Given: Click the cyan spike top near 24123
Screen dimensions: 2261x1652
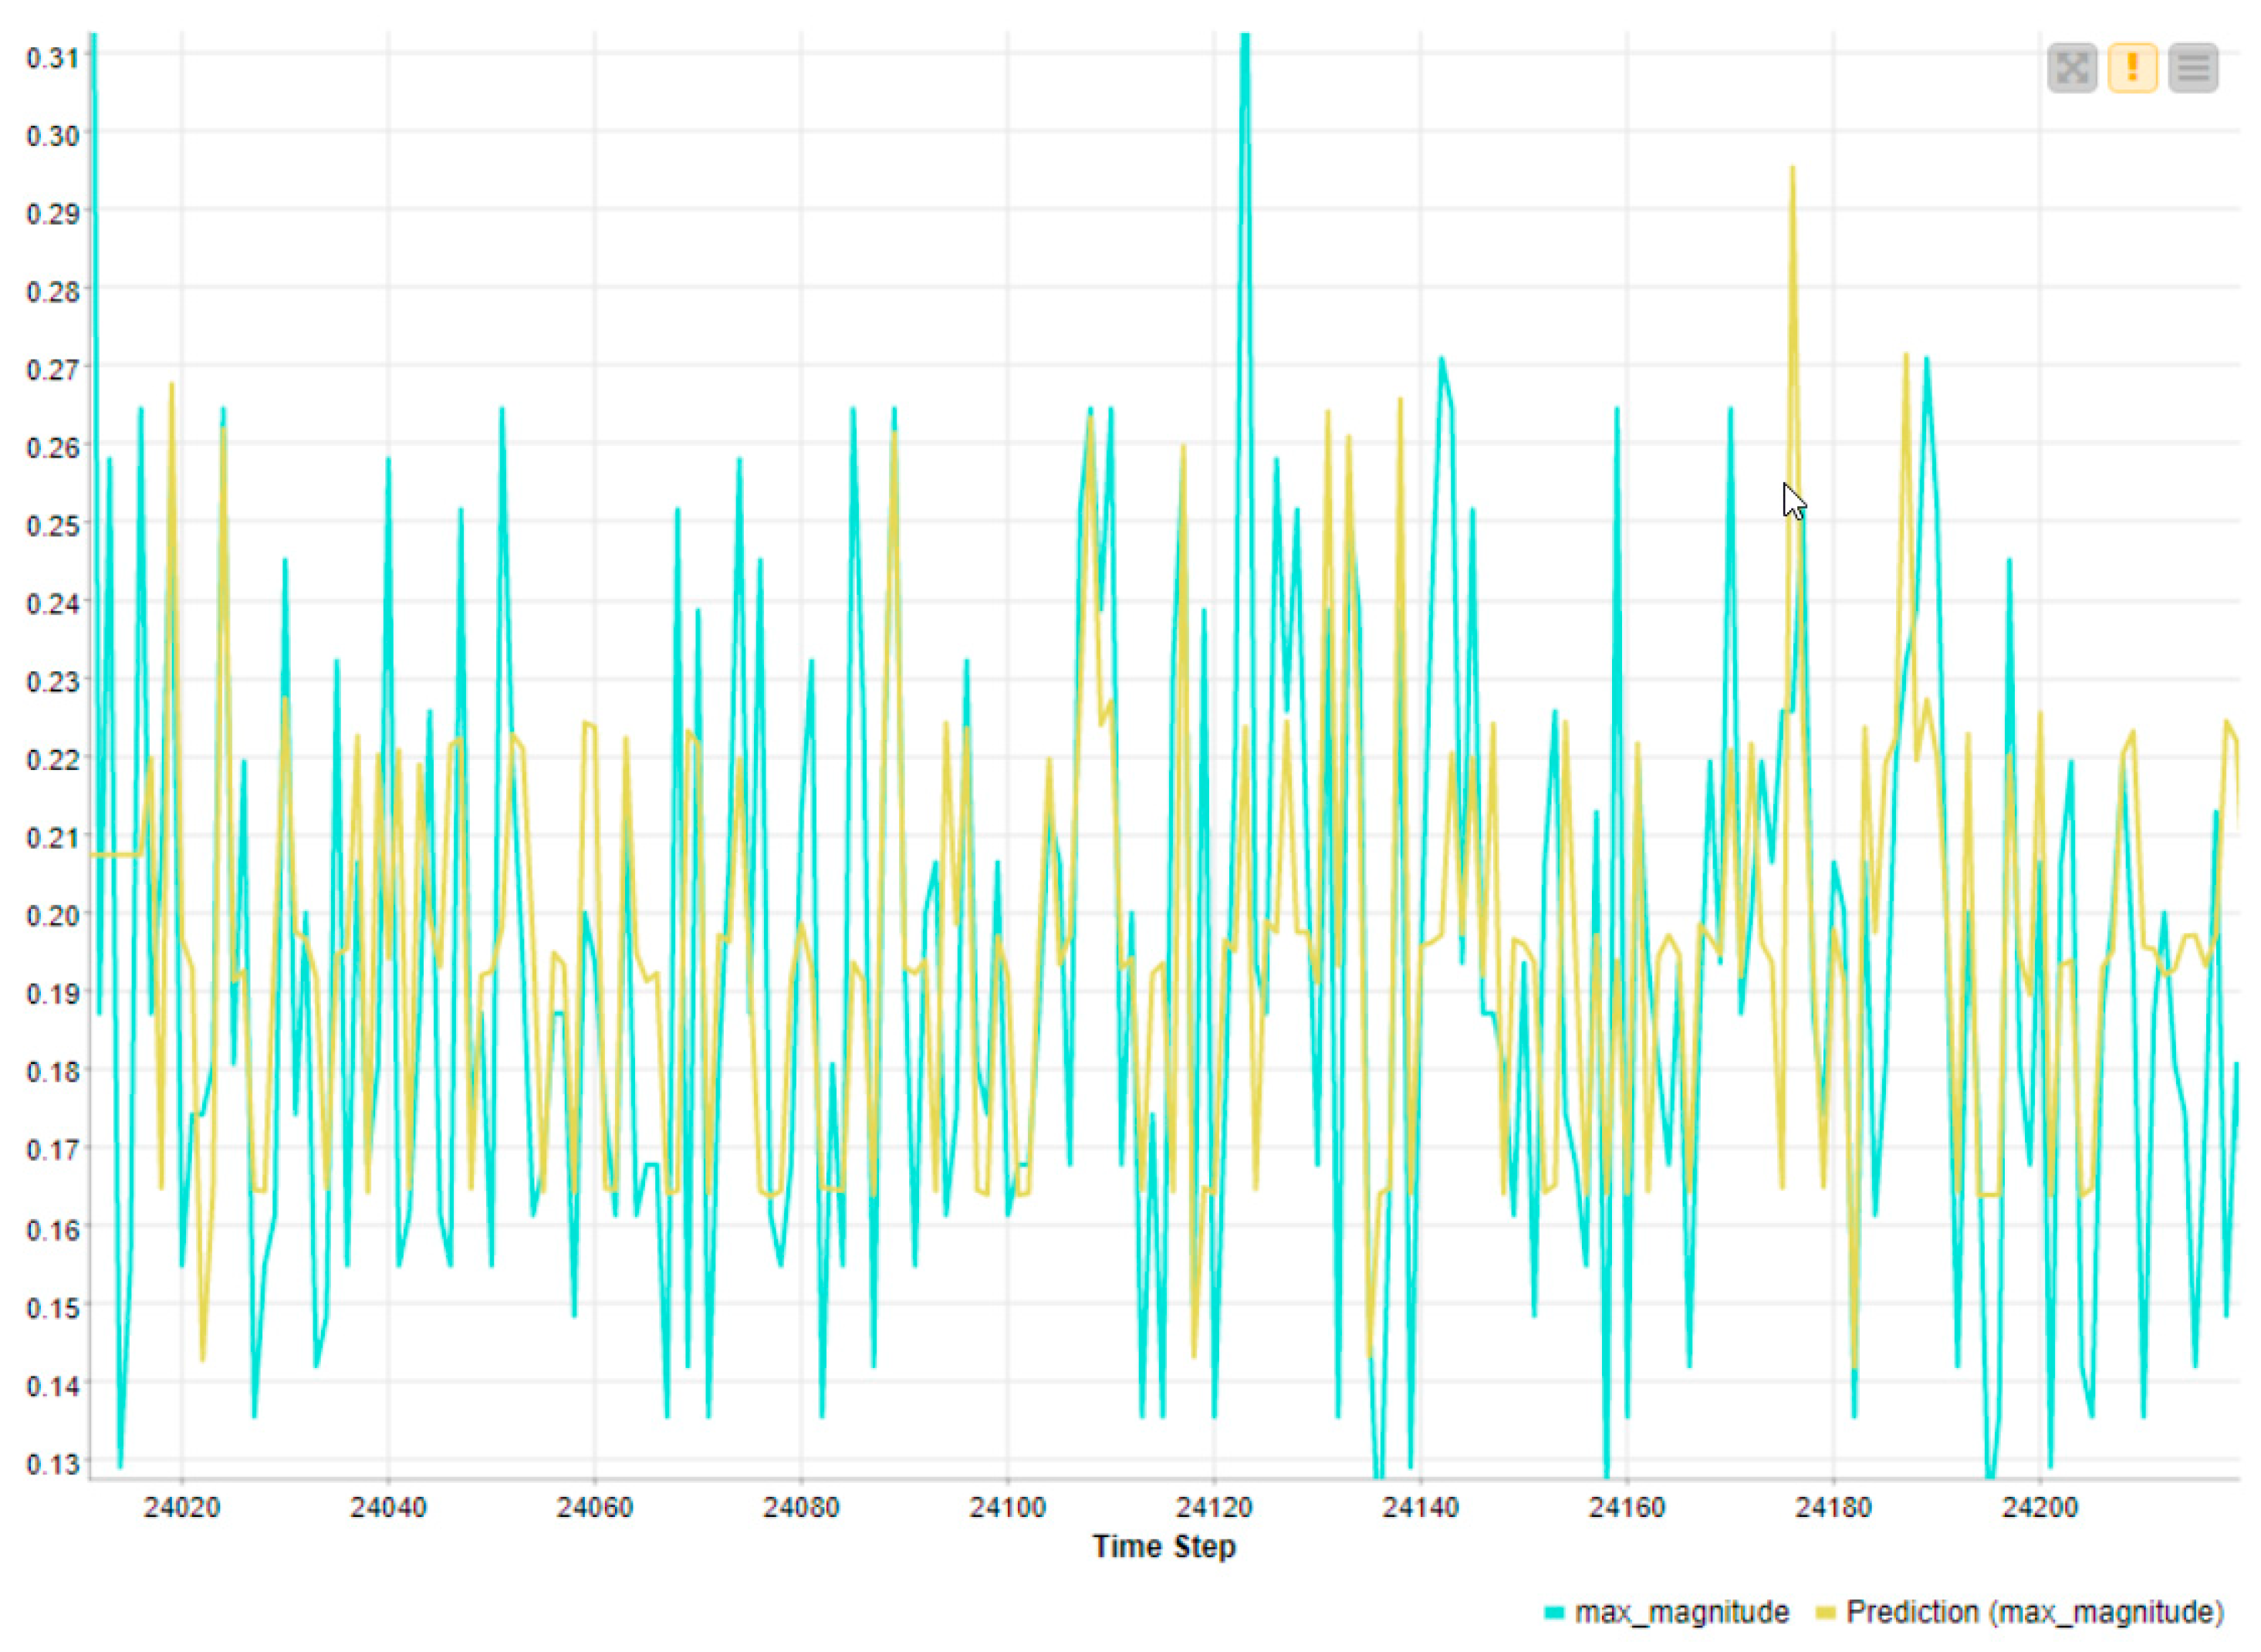Looking at the screenshot, I should point(1244,45).
